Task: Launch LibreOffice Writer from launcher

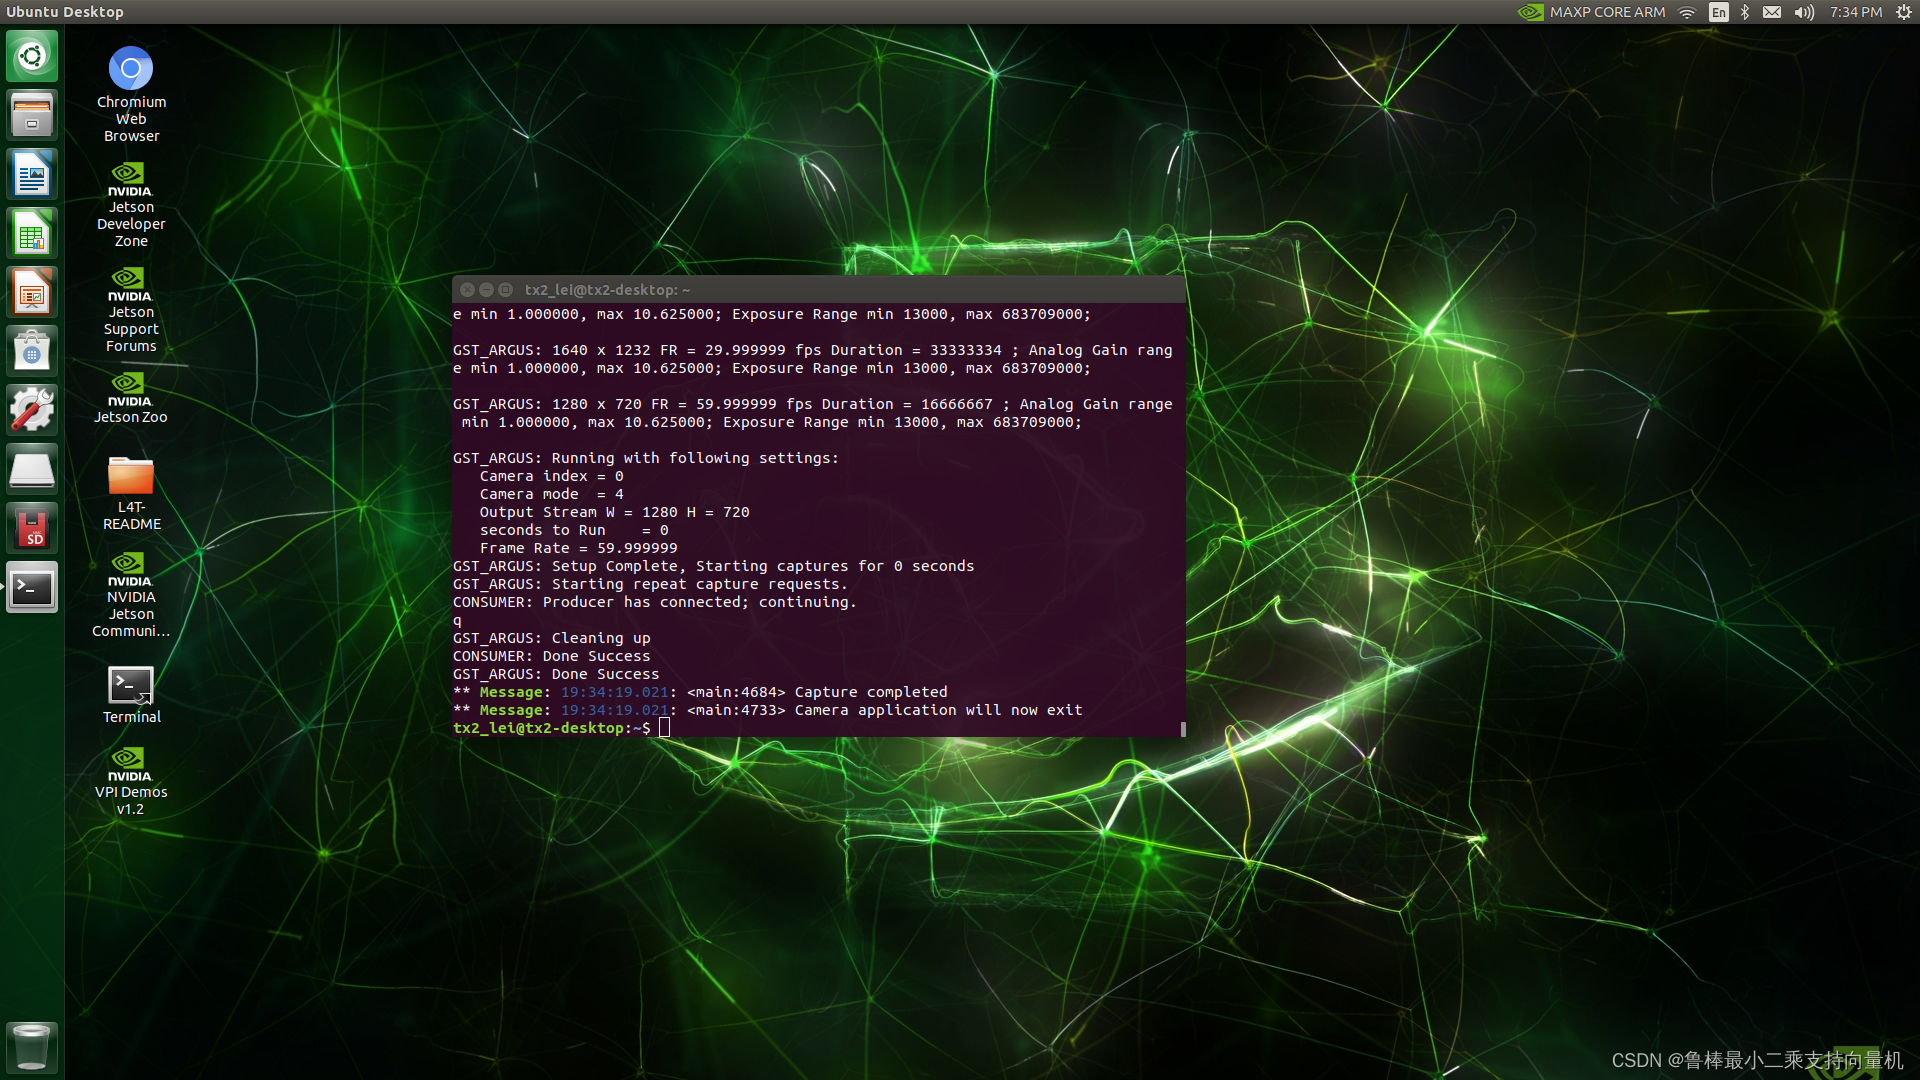Action: [x=32, y=174]
